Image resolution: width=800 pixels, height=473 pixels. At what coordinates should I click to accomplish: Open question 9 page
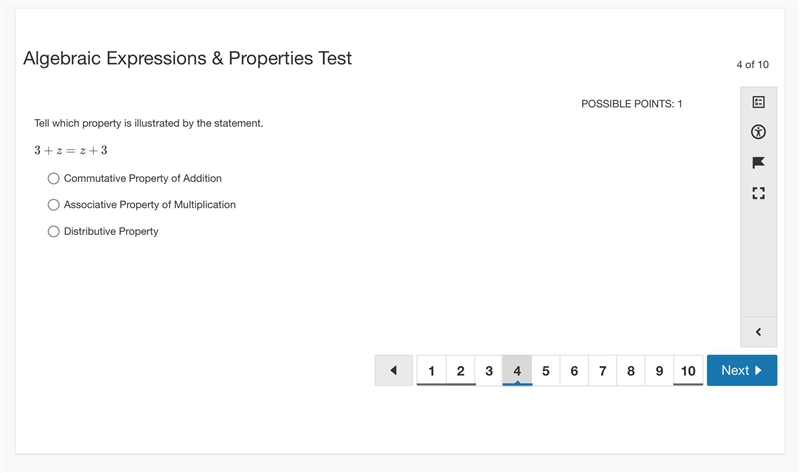click(659, 370)
